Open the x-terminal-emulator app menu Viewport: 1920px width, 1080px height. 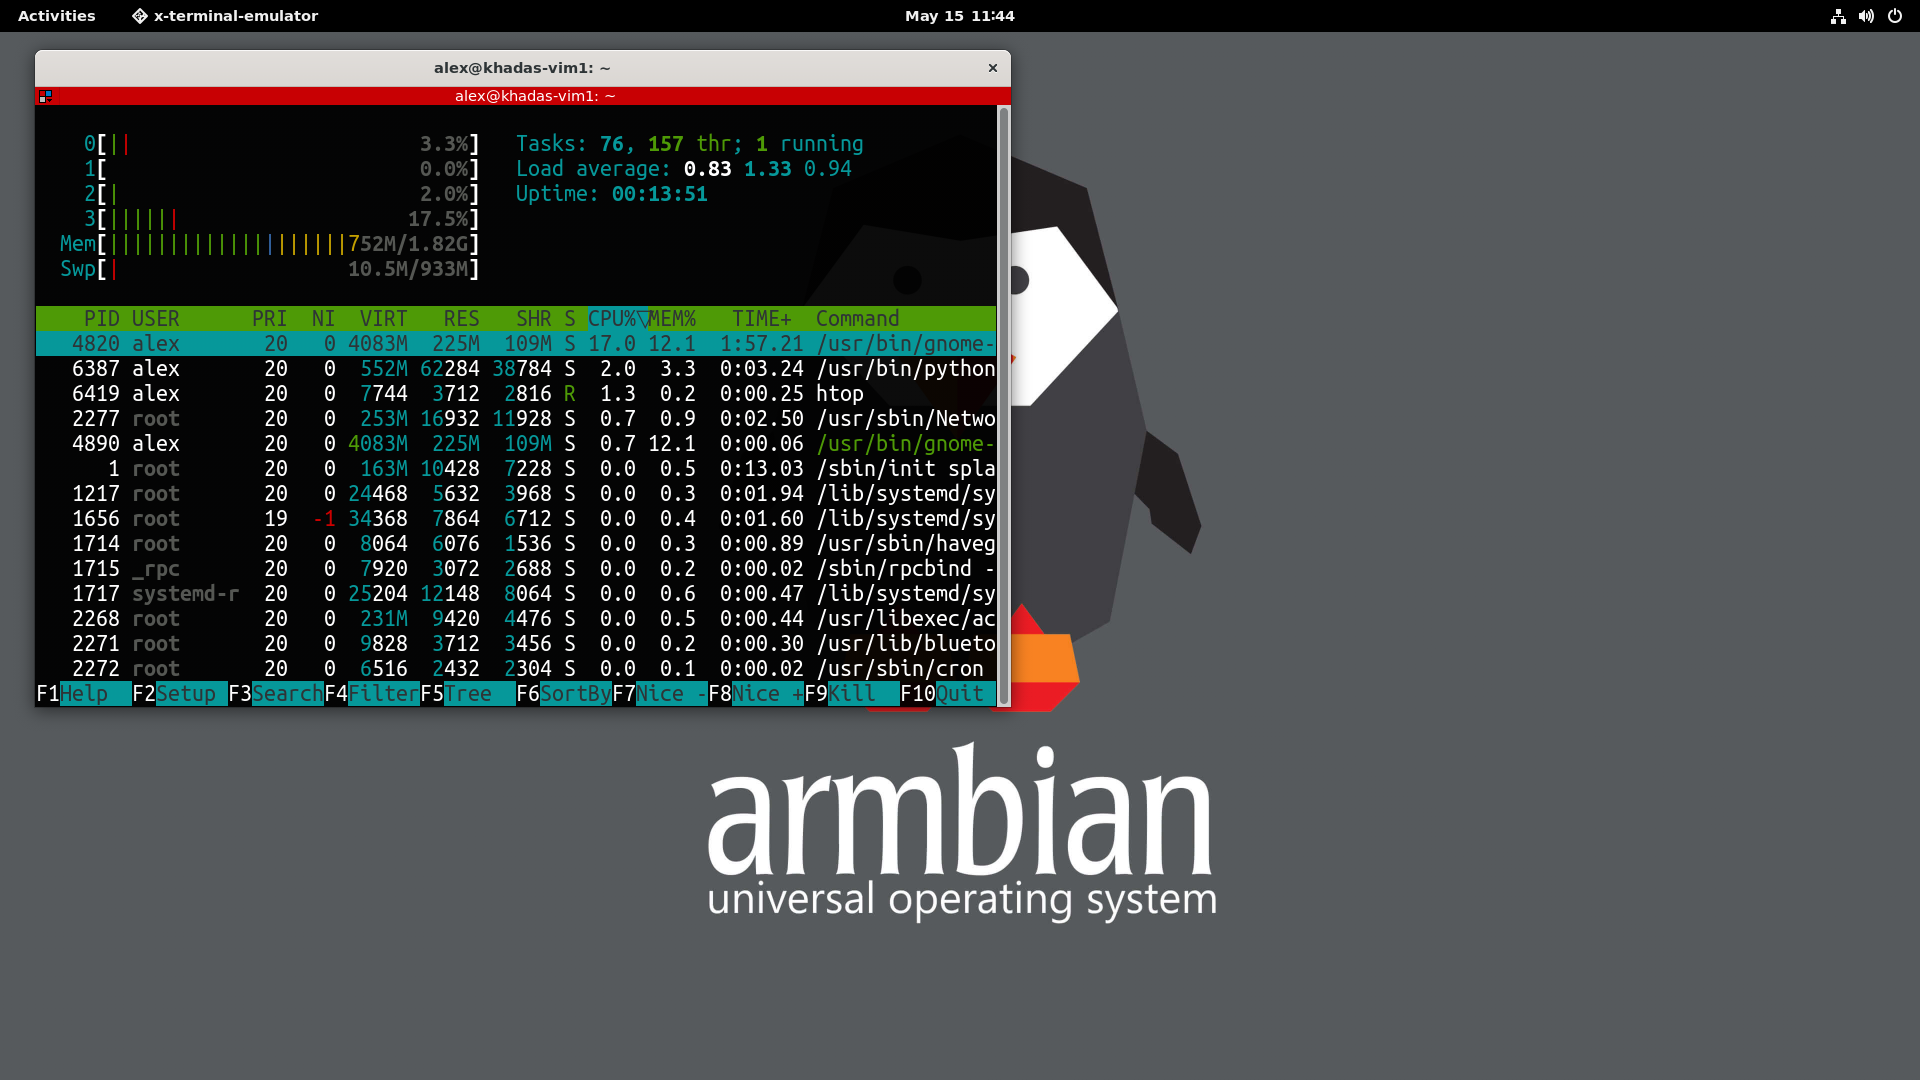click(x=225, y=16)
